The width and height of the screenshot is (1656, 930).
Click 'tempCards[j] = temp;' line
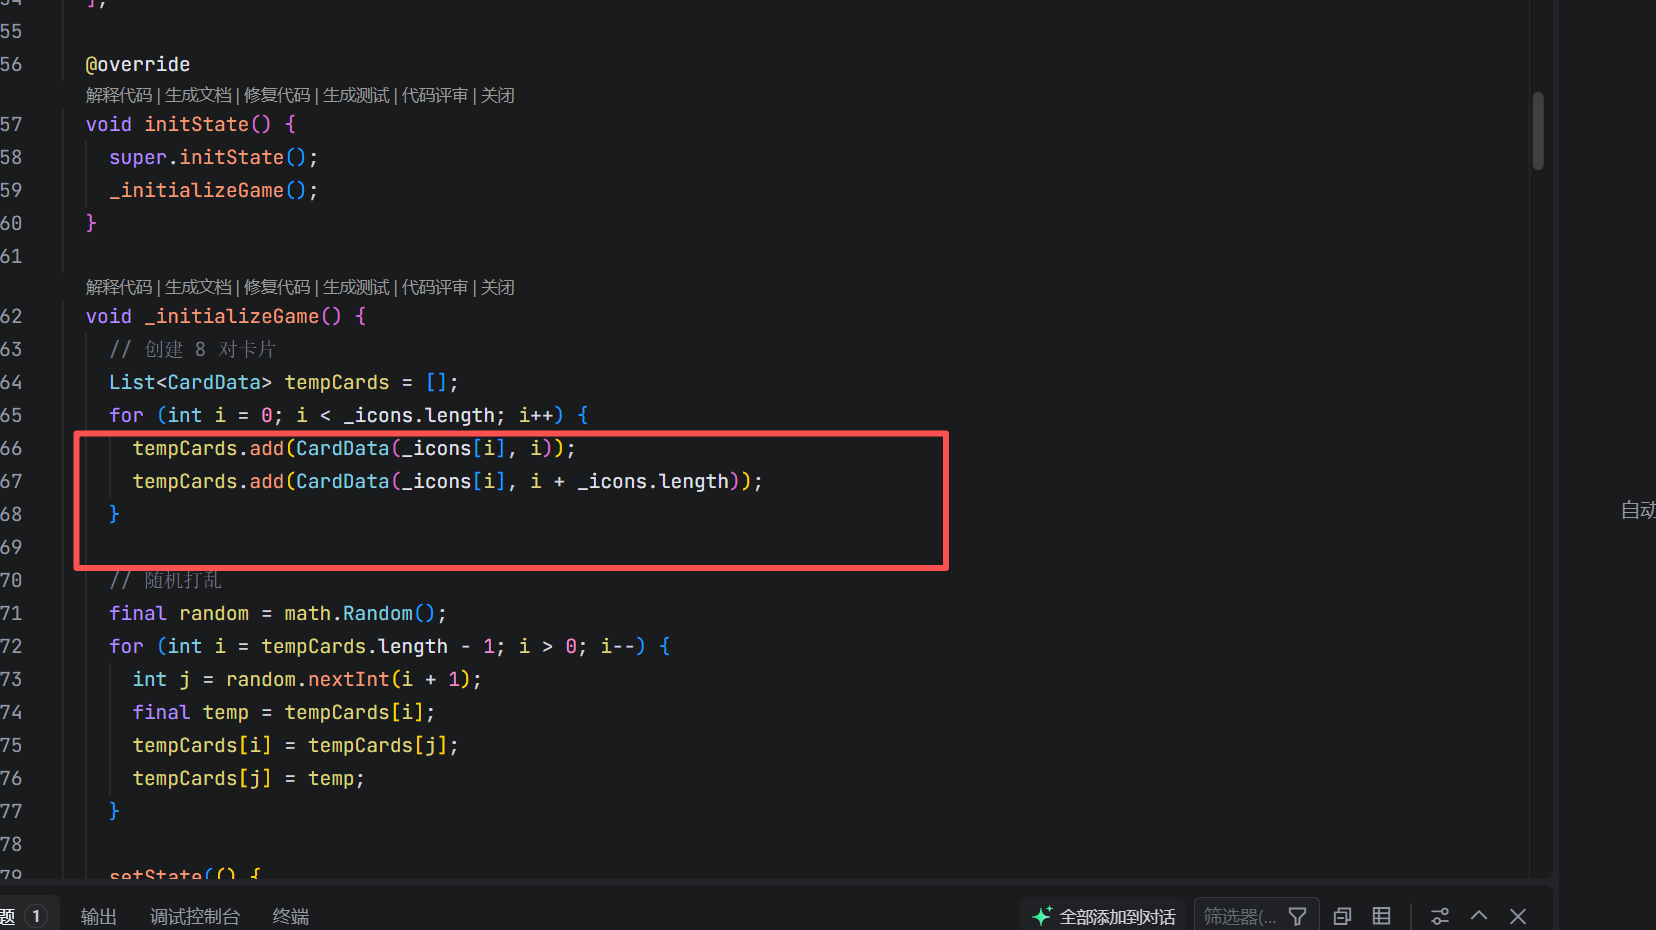tap(249, 778)
